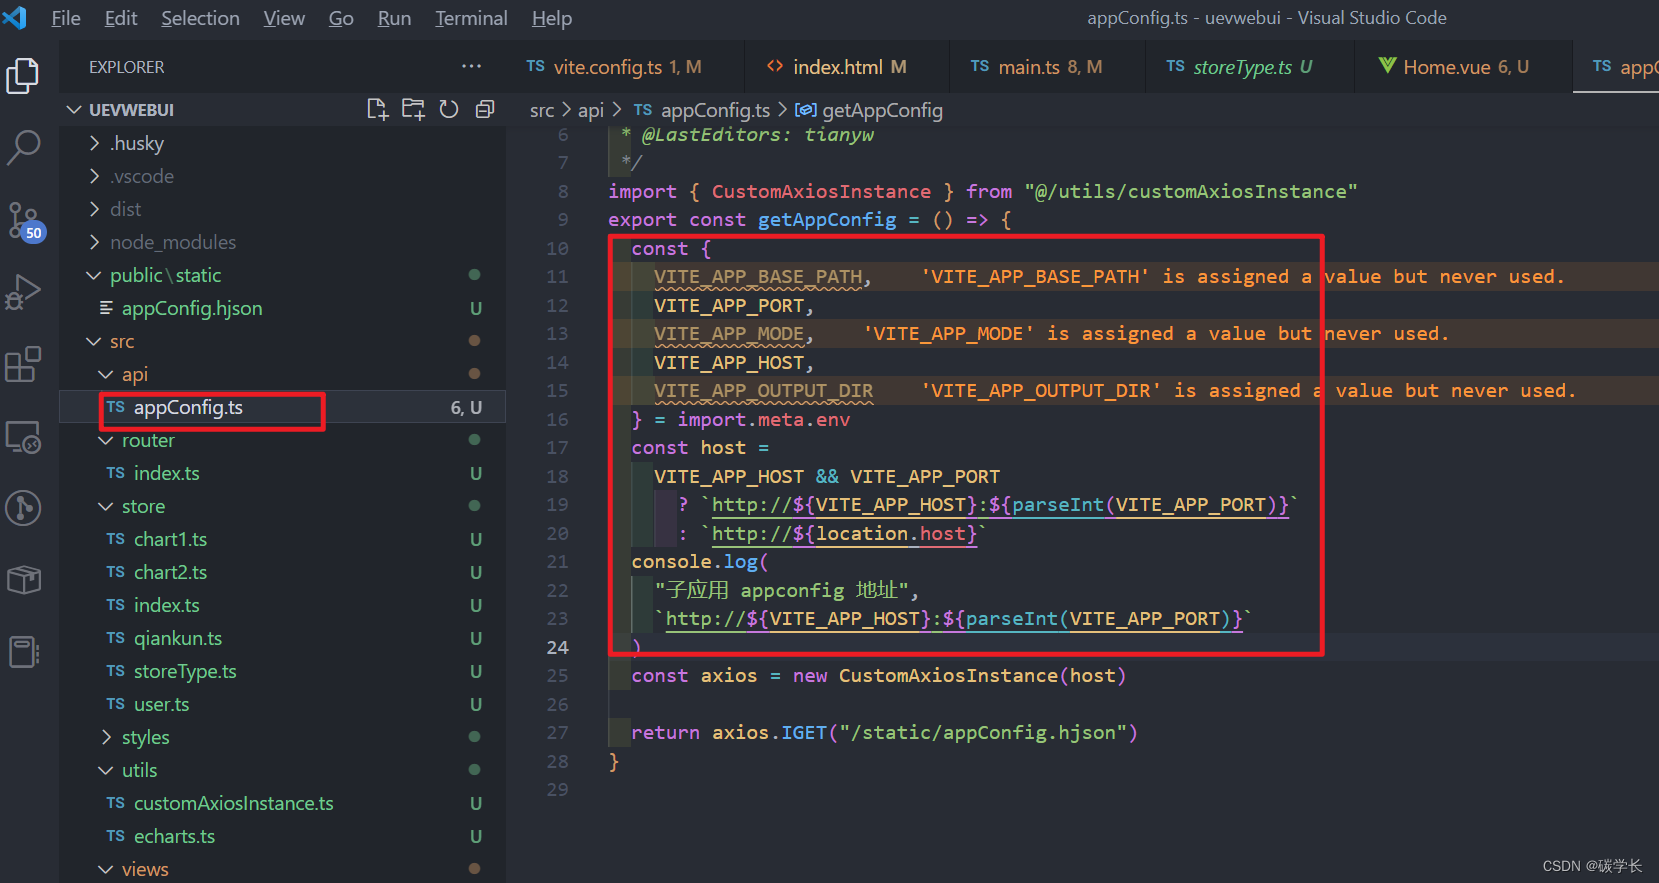Open user.ts file
The image size is (1659, 883).
coord(161,704)
